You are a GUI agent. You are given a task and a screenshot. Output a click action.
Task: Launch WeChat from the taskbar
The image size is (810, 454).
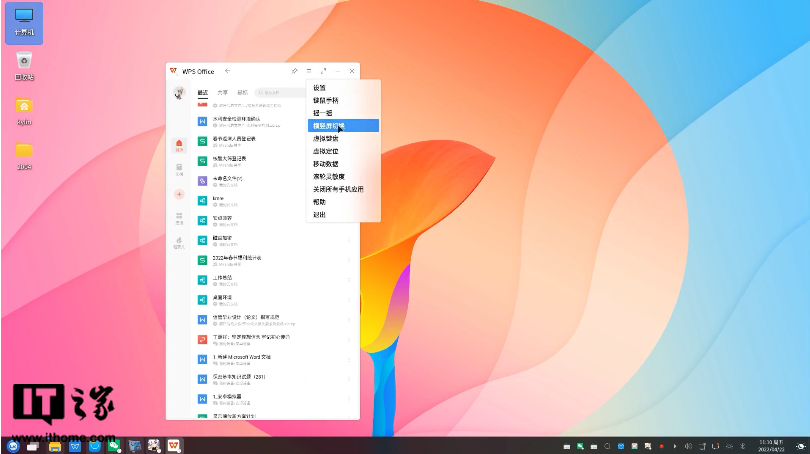tap(114, 446)
